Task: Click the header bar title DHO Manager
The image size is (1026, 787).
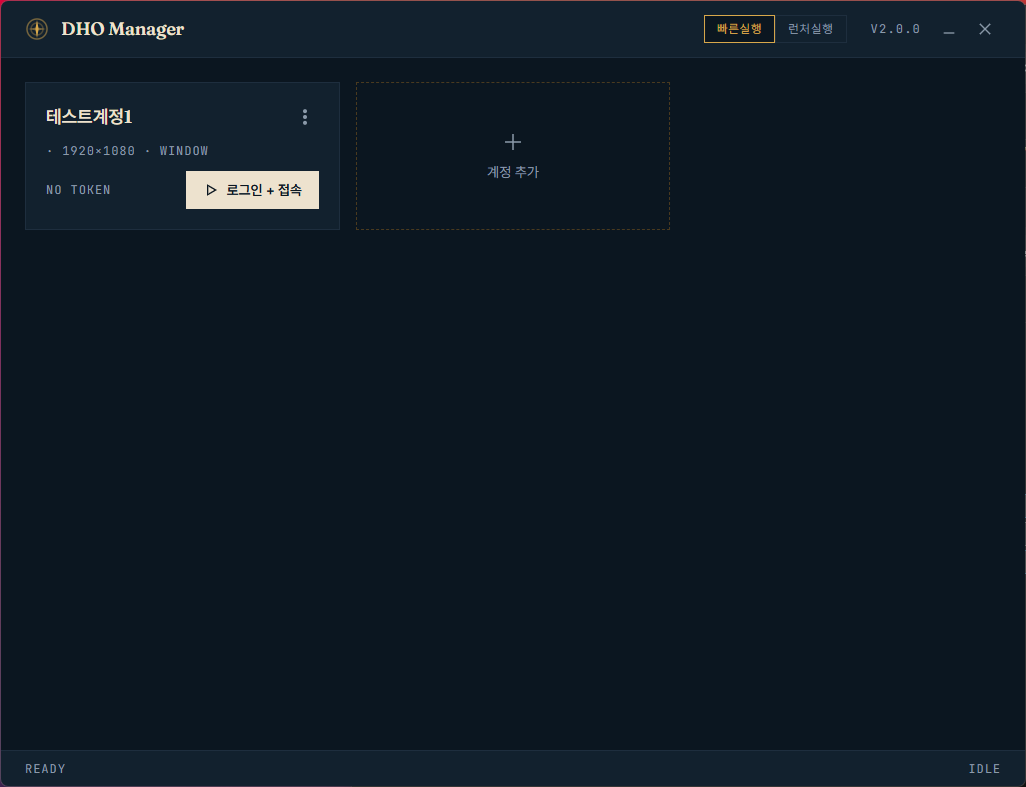Action: (x=124, y=29)
